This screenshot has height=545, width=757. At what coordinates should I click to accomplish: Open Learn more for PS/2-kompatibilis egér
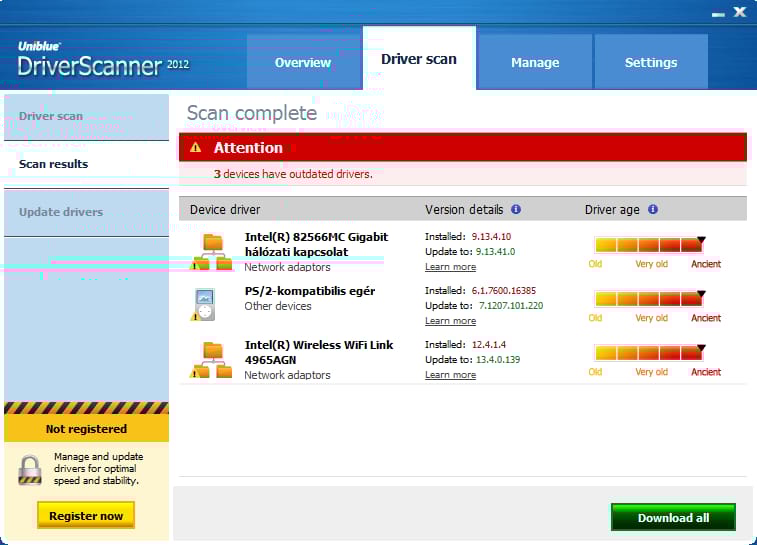pos(450,321)
